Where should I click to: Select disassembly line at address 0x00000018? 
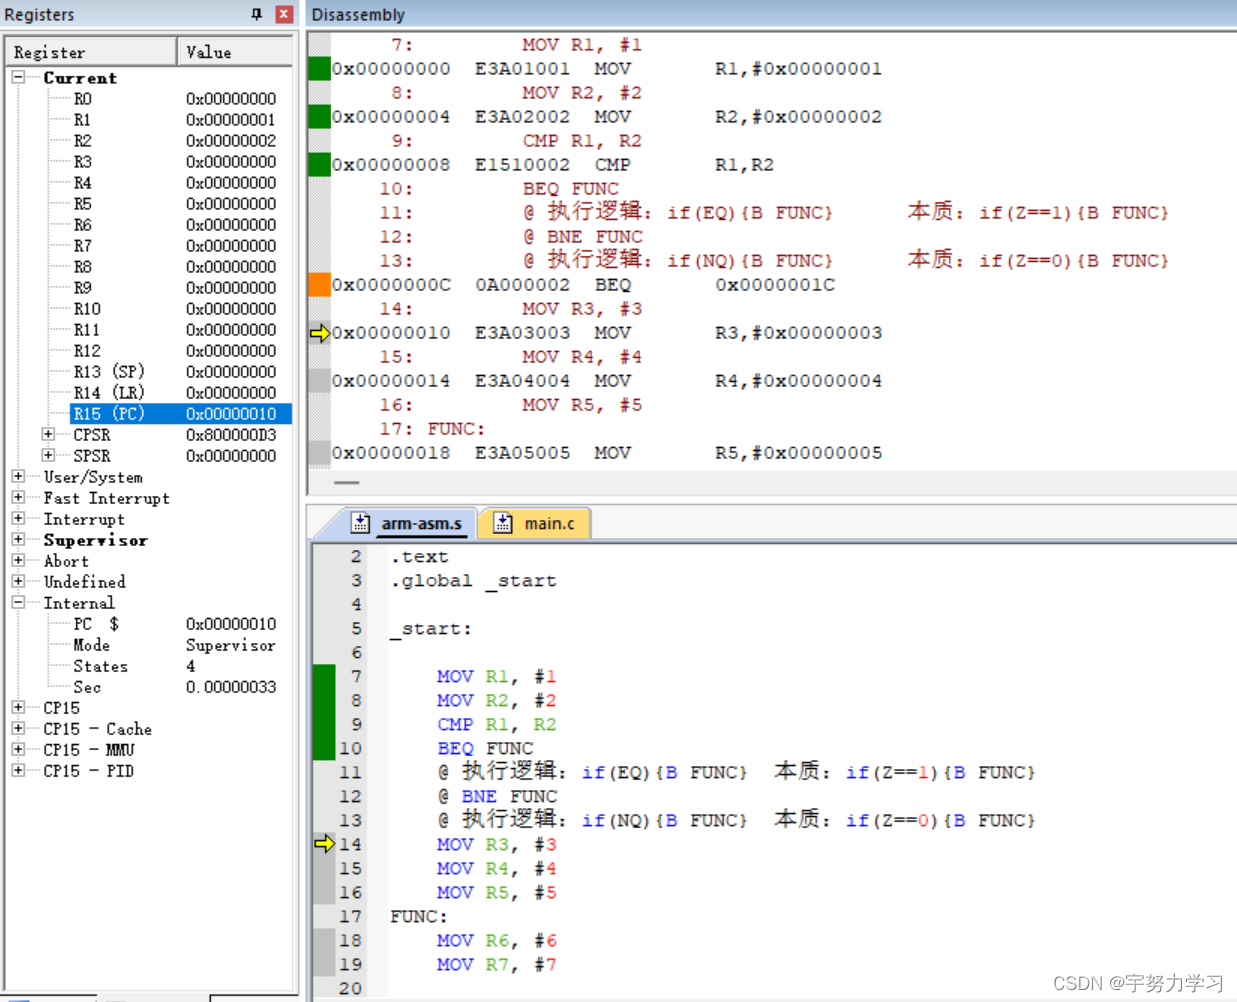click(607, 453)
